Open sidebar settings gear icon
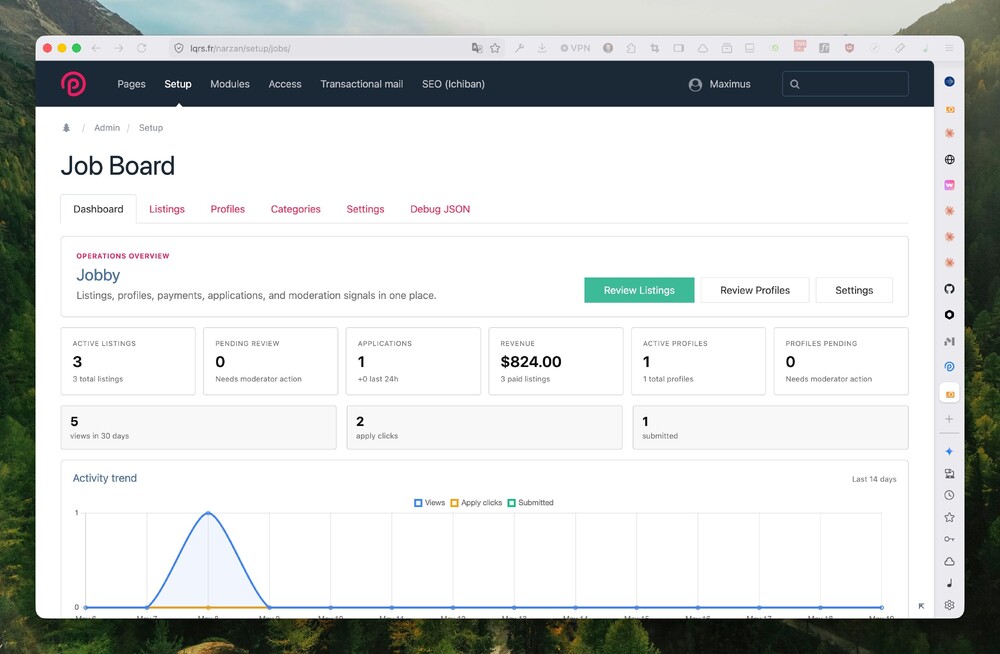 tap(949, 605)
